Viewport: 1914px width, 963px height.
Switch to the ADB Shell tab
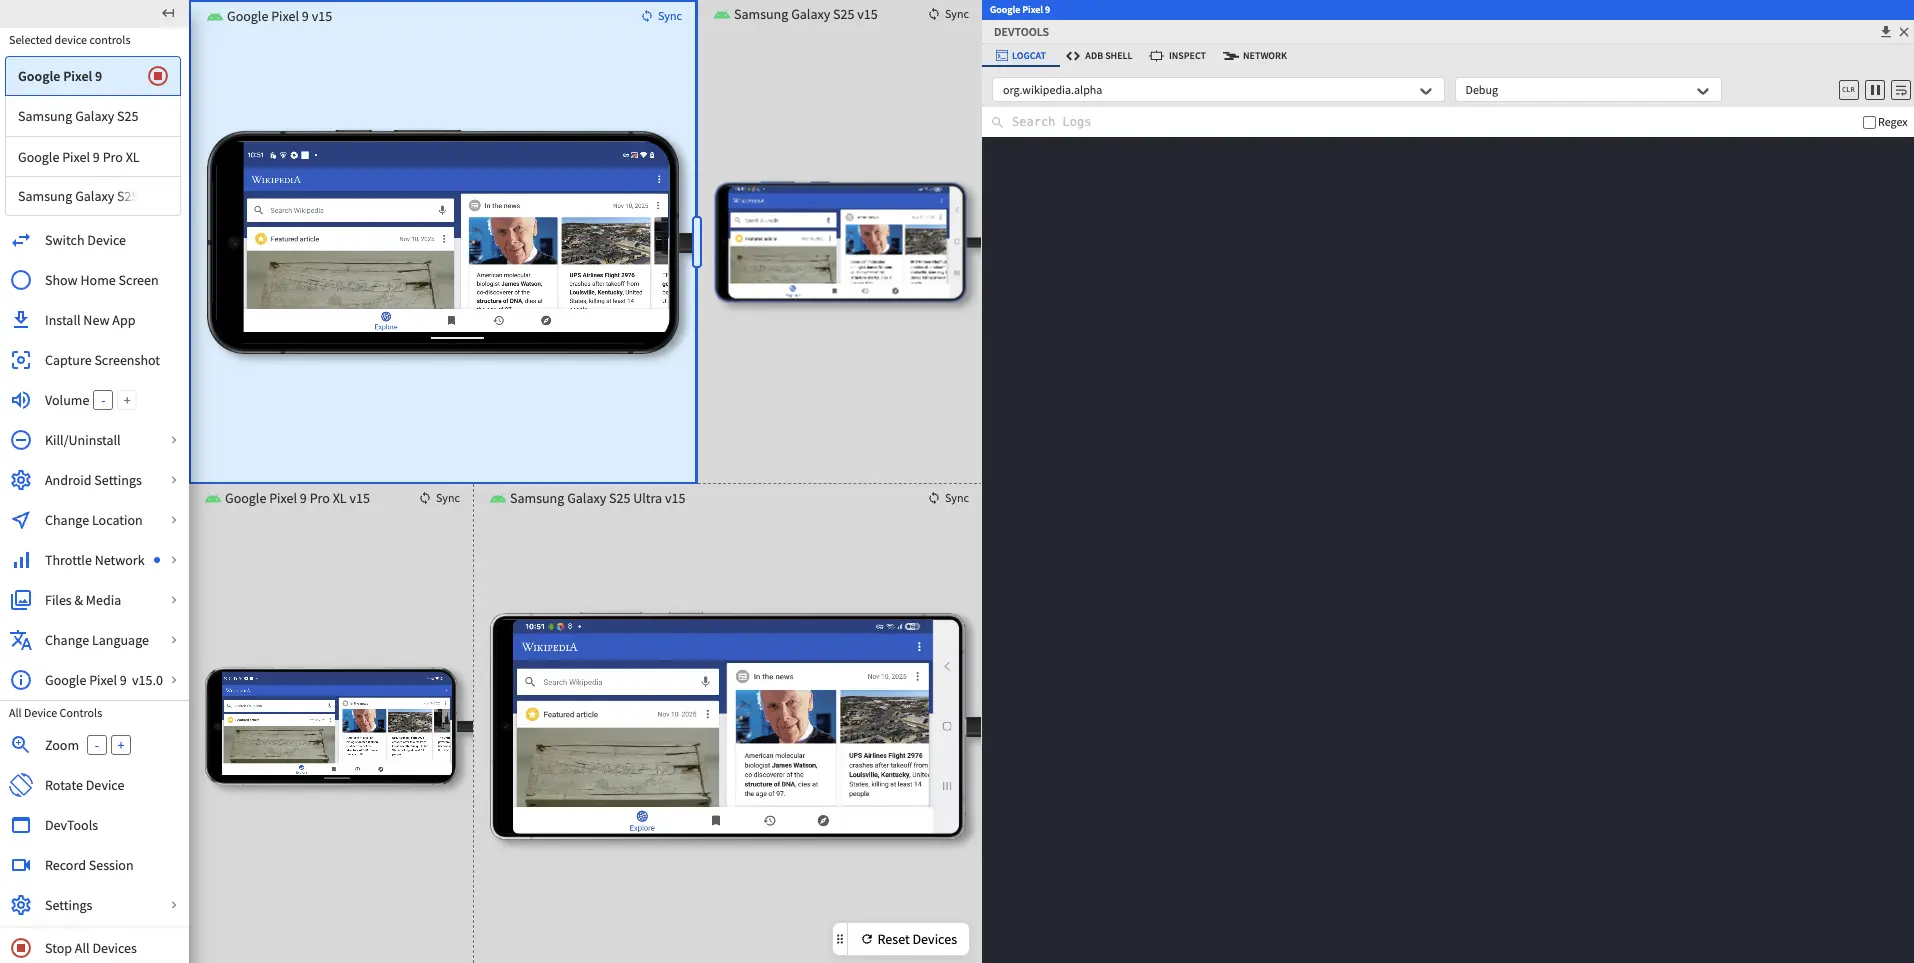pos(1099,56)
